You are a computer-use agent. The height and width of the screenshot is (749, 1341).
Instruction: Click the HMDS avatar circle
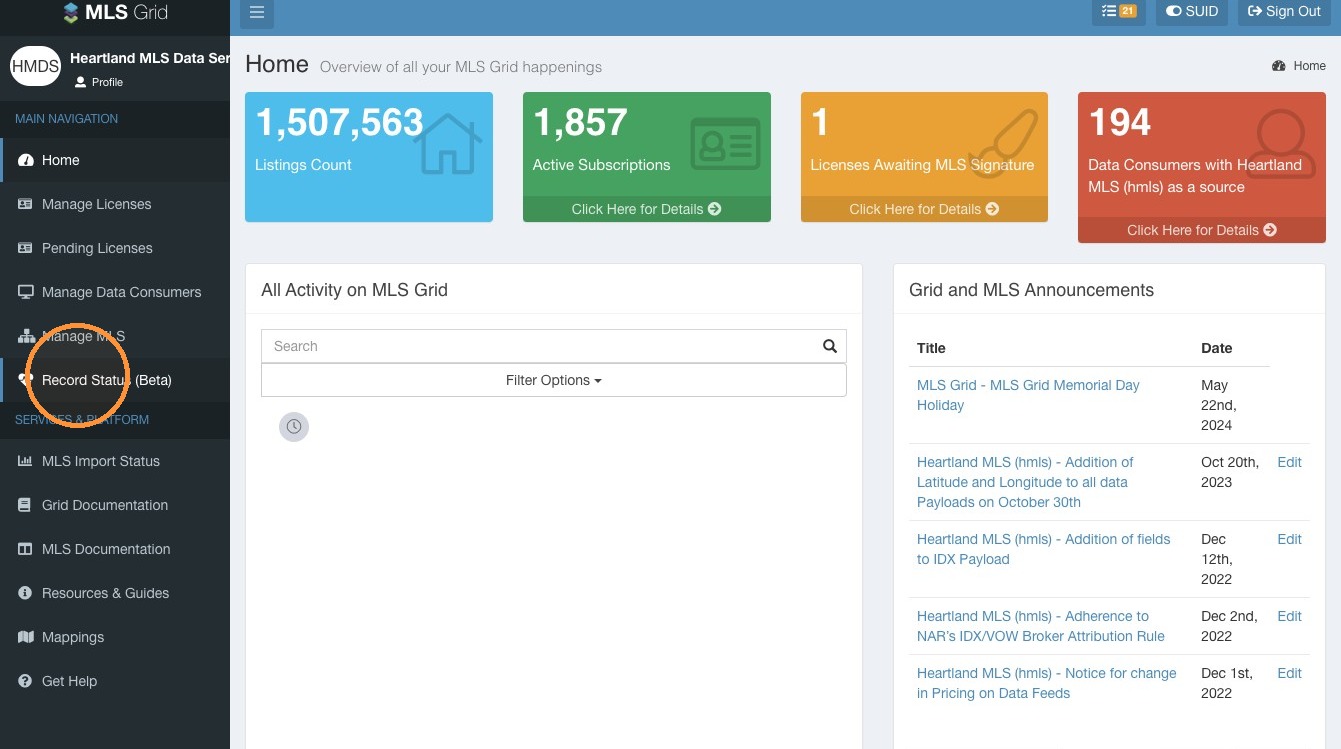tap(35, 67)
